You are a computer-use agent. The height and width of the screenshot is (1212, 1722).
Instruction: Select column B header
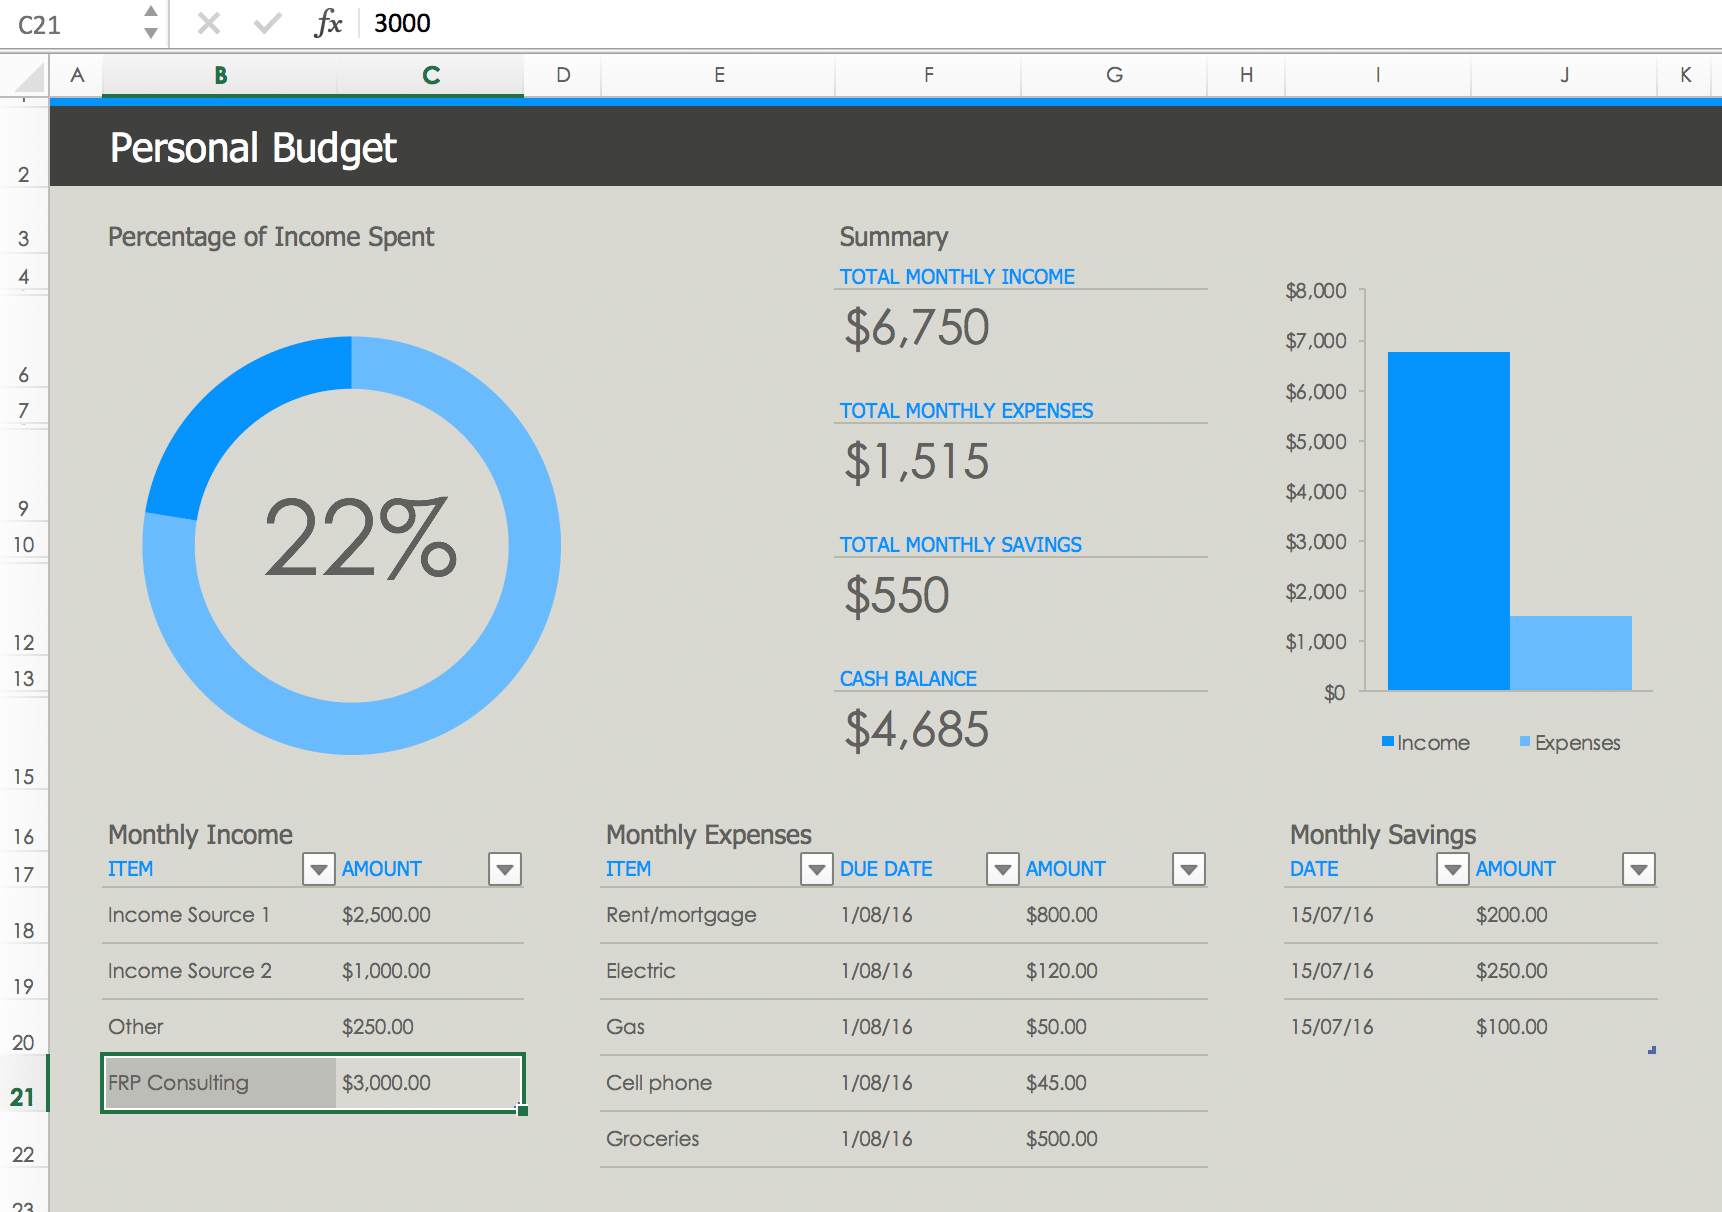(x=220, y=75)
